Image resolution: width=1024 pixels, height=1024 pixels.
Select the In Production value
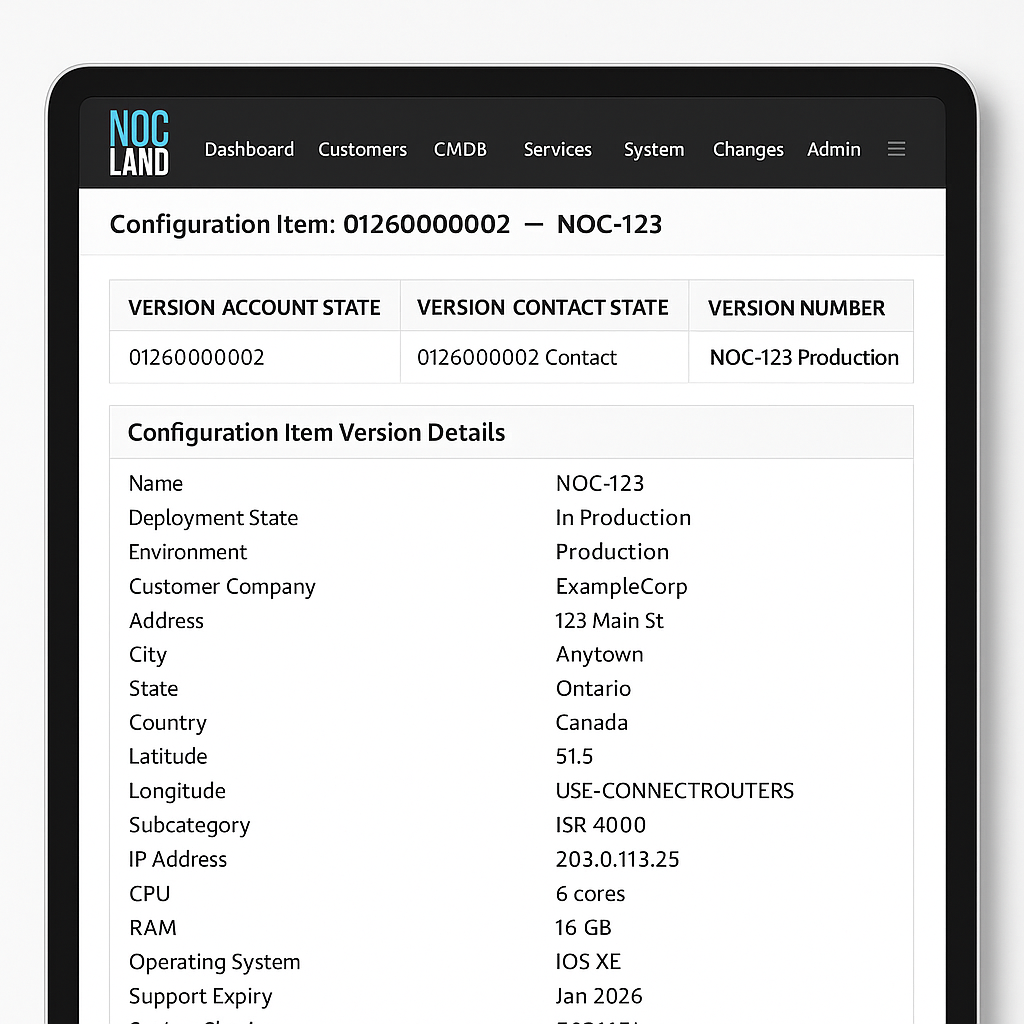pos(623,518)
